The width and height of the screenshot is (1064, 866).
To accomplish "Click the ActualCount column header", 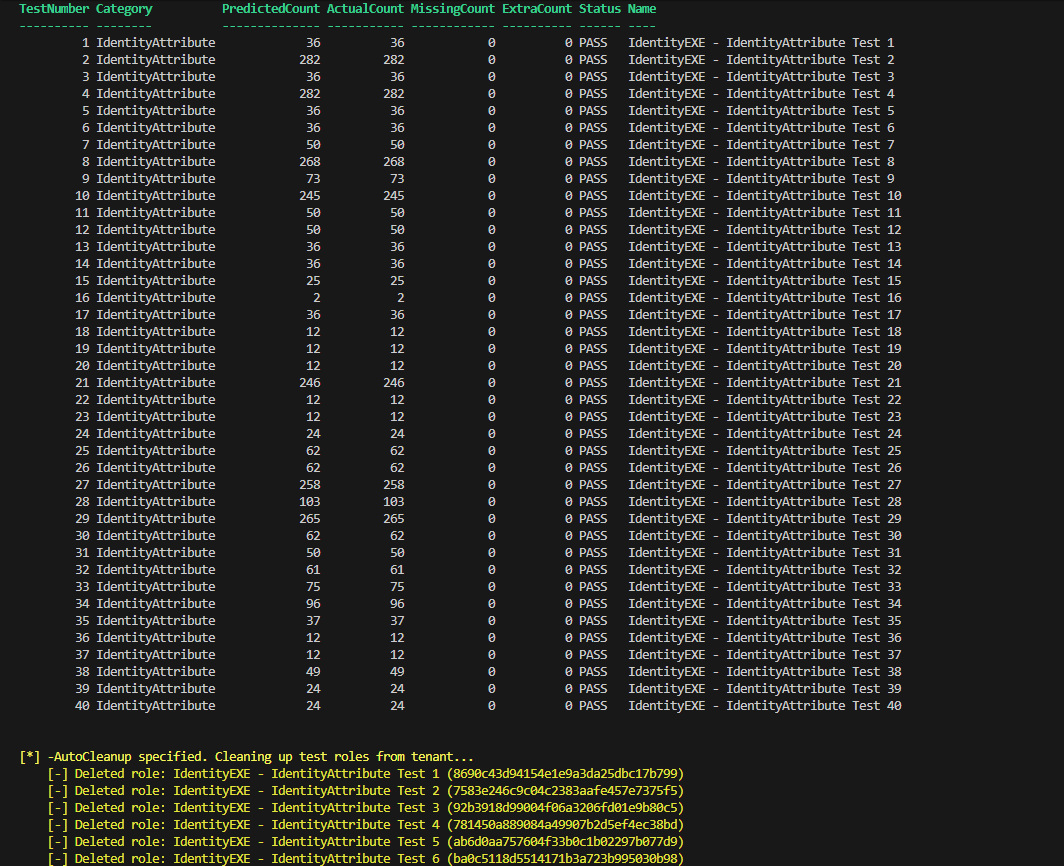I will (x=365, y=9).
